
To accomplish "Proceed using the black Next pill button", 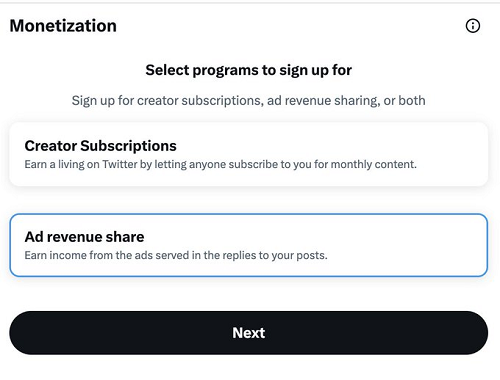I will (x=249, y=333).
